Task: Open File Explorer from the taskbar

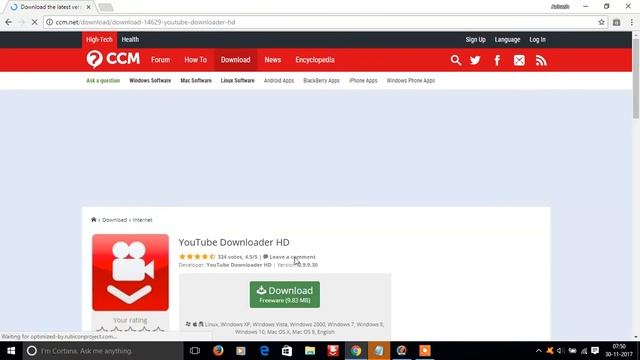Action: coord(310,351)
